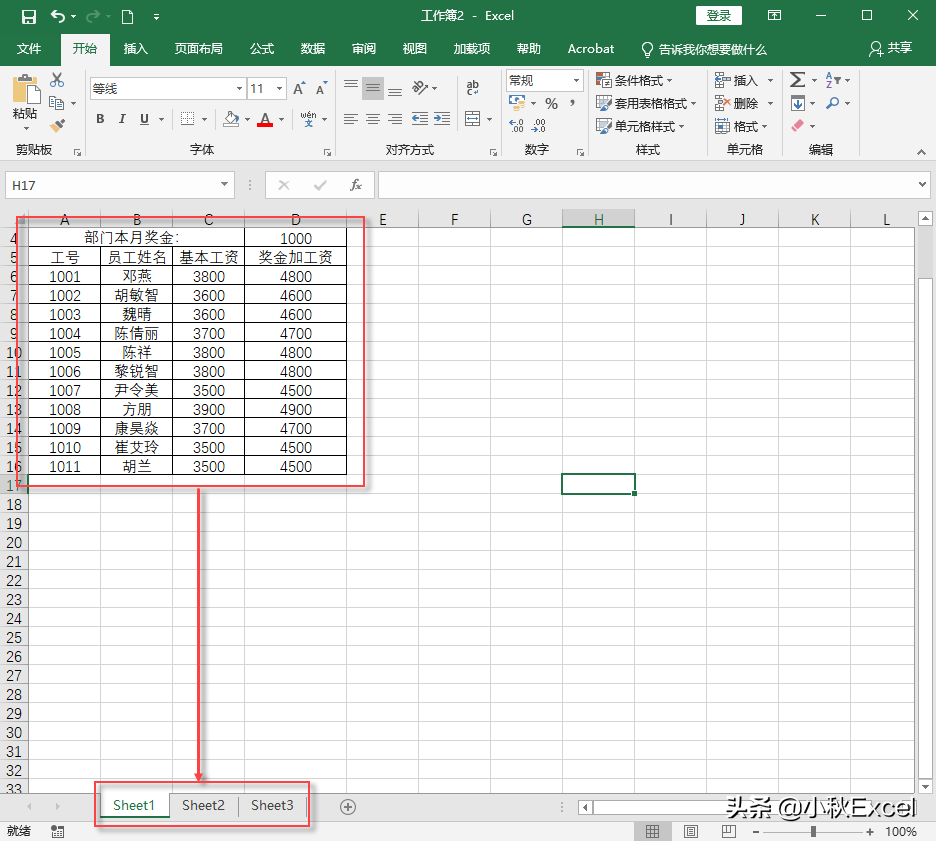Align text to the right
The width and height of the screenshot is (936, 841).
[395, 119]
